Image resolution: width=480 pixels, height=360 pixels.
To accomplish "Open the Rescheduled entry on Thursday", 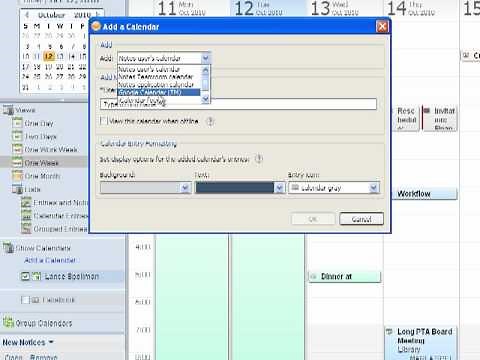I will tap(406, 118).
